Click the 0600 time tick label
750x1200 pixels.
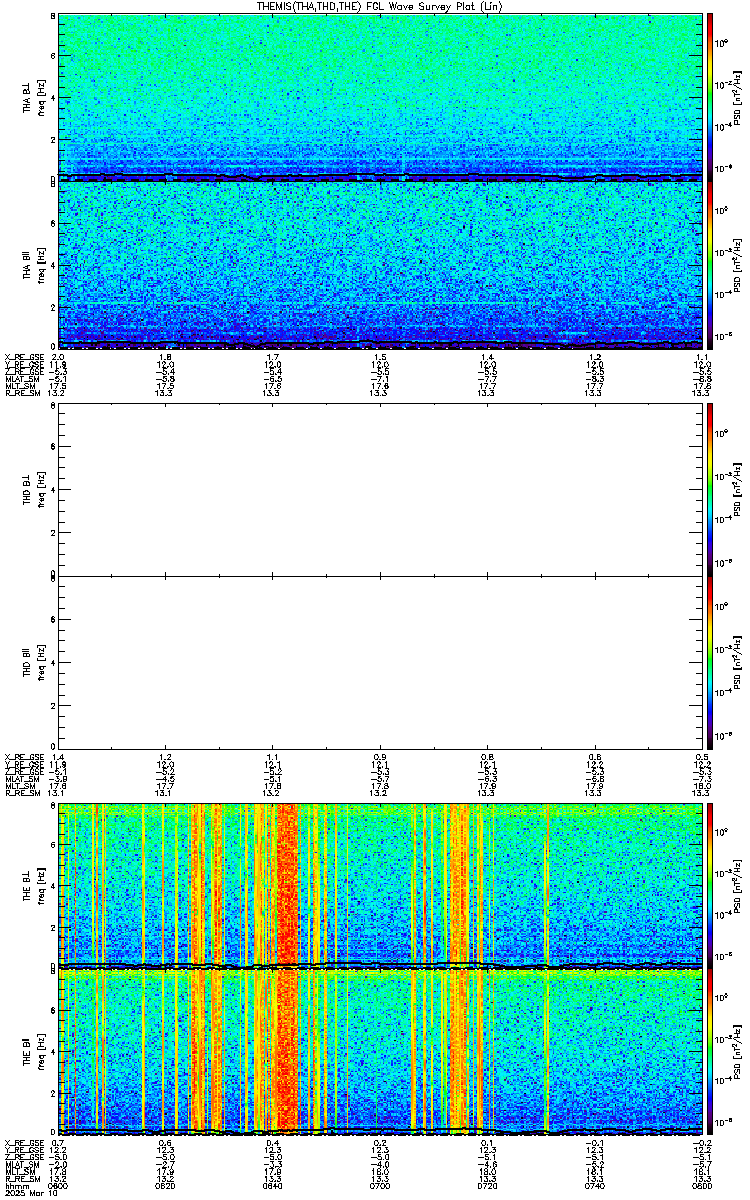[x=58, y=1185]
